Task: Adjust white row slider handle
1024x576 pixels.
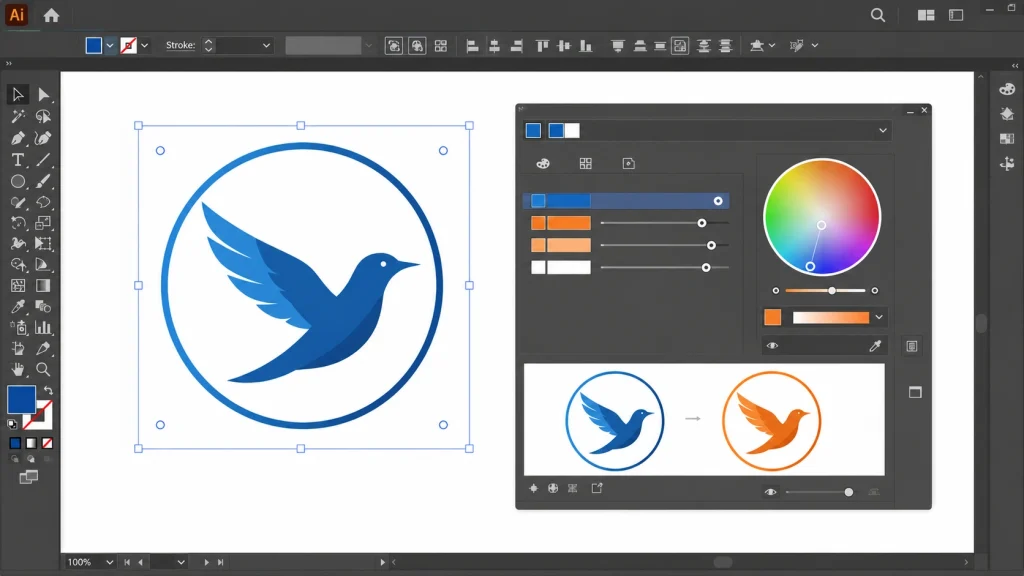Action: 706,268
